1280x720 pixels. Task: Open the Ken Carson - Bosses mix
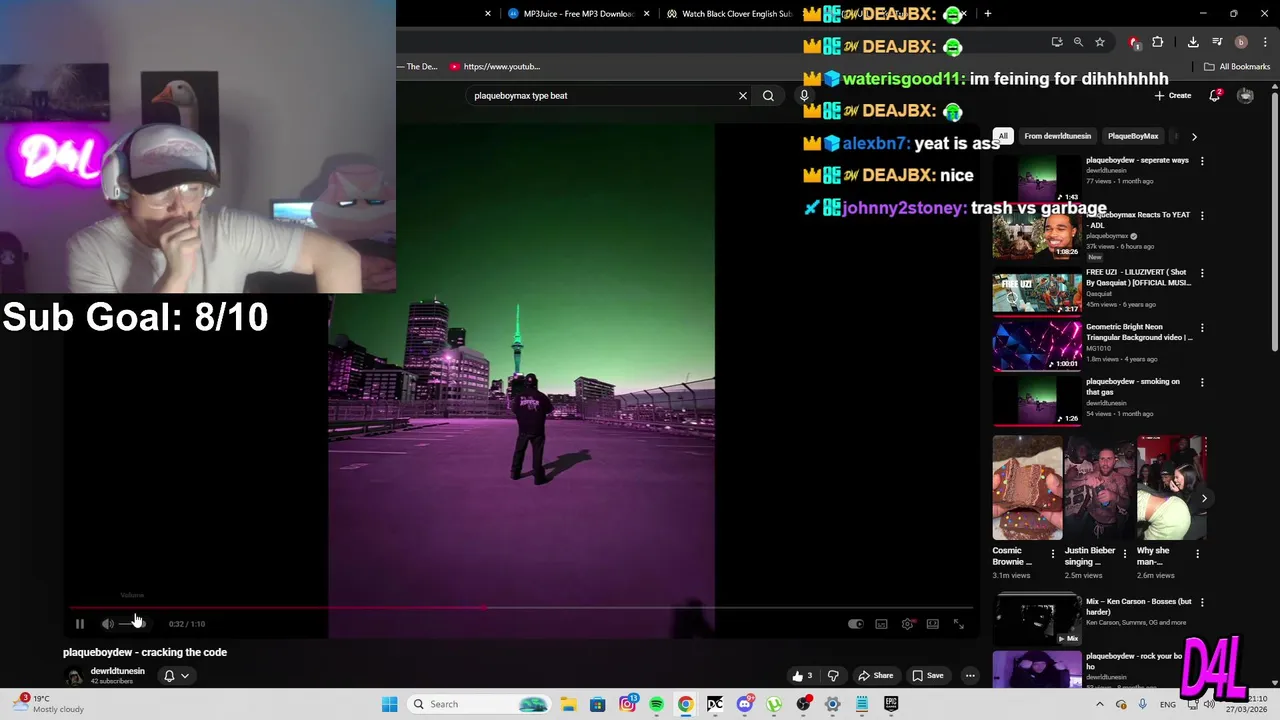[1037, 619]
